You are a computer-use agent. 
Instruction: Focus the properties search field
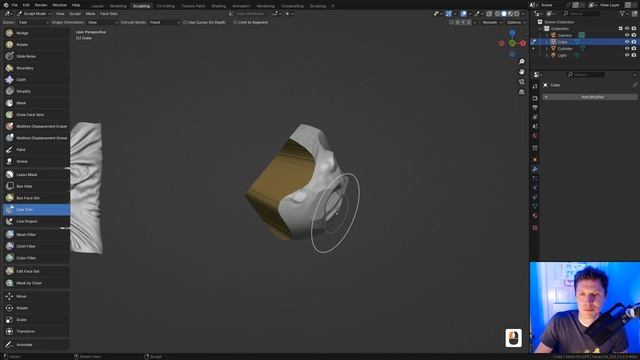(586, 75)
